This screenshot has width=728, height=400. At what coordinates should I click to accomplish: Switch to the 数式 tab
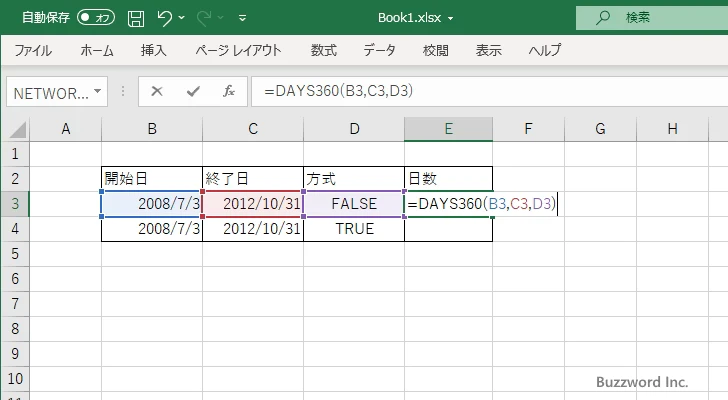[x=324, y=50]
